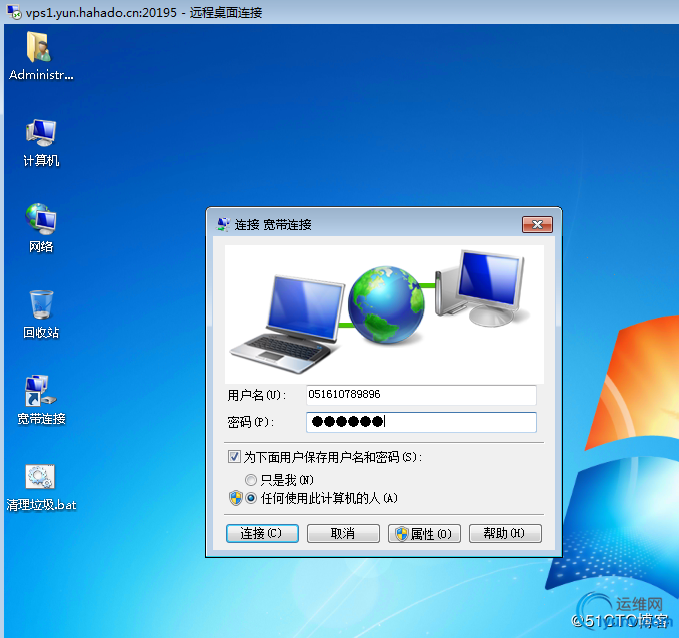The height and width of the screenshot is (638, 679).
Task: Select the 回收站 recycle bin icon
Action: [x=41, y=314]
